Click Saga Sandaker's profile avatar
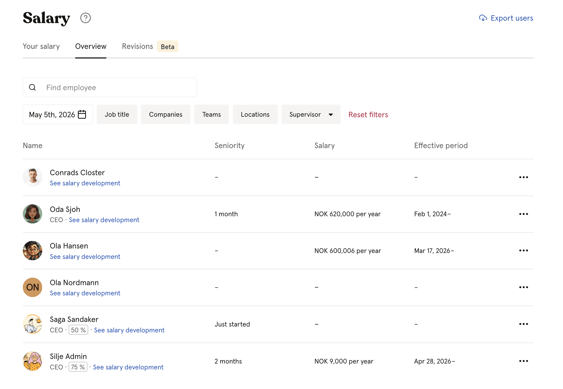The width and height of the screenshot is (563, 389). click(33, 324)
